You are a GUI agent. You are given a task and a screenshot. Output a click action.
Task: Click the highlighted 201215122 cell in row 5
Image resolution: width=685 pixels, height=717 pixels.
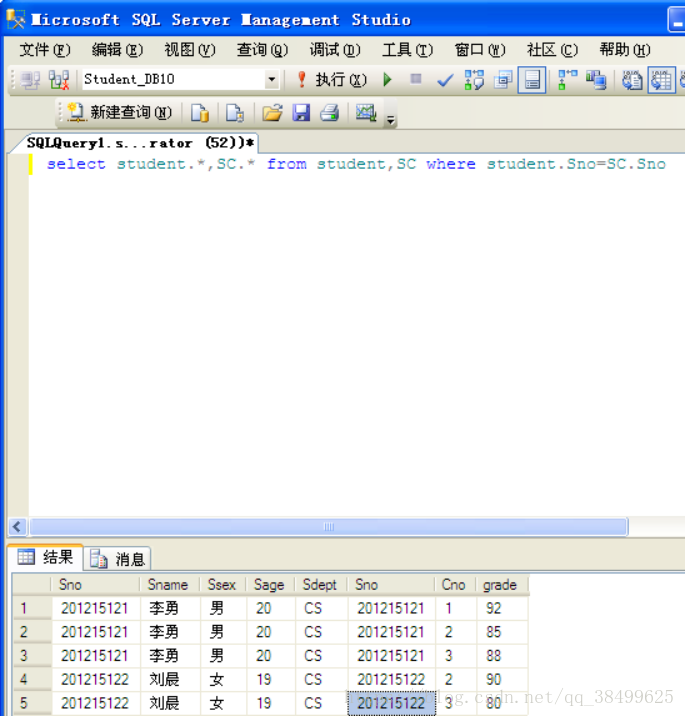[x=391, y=703]
